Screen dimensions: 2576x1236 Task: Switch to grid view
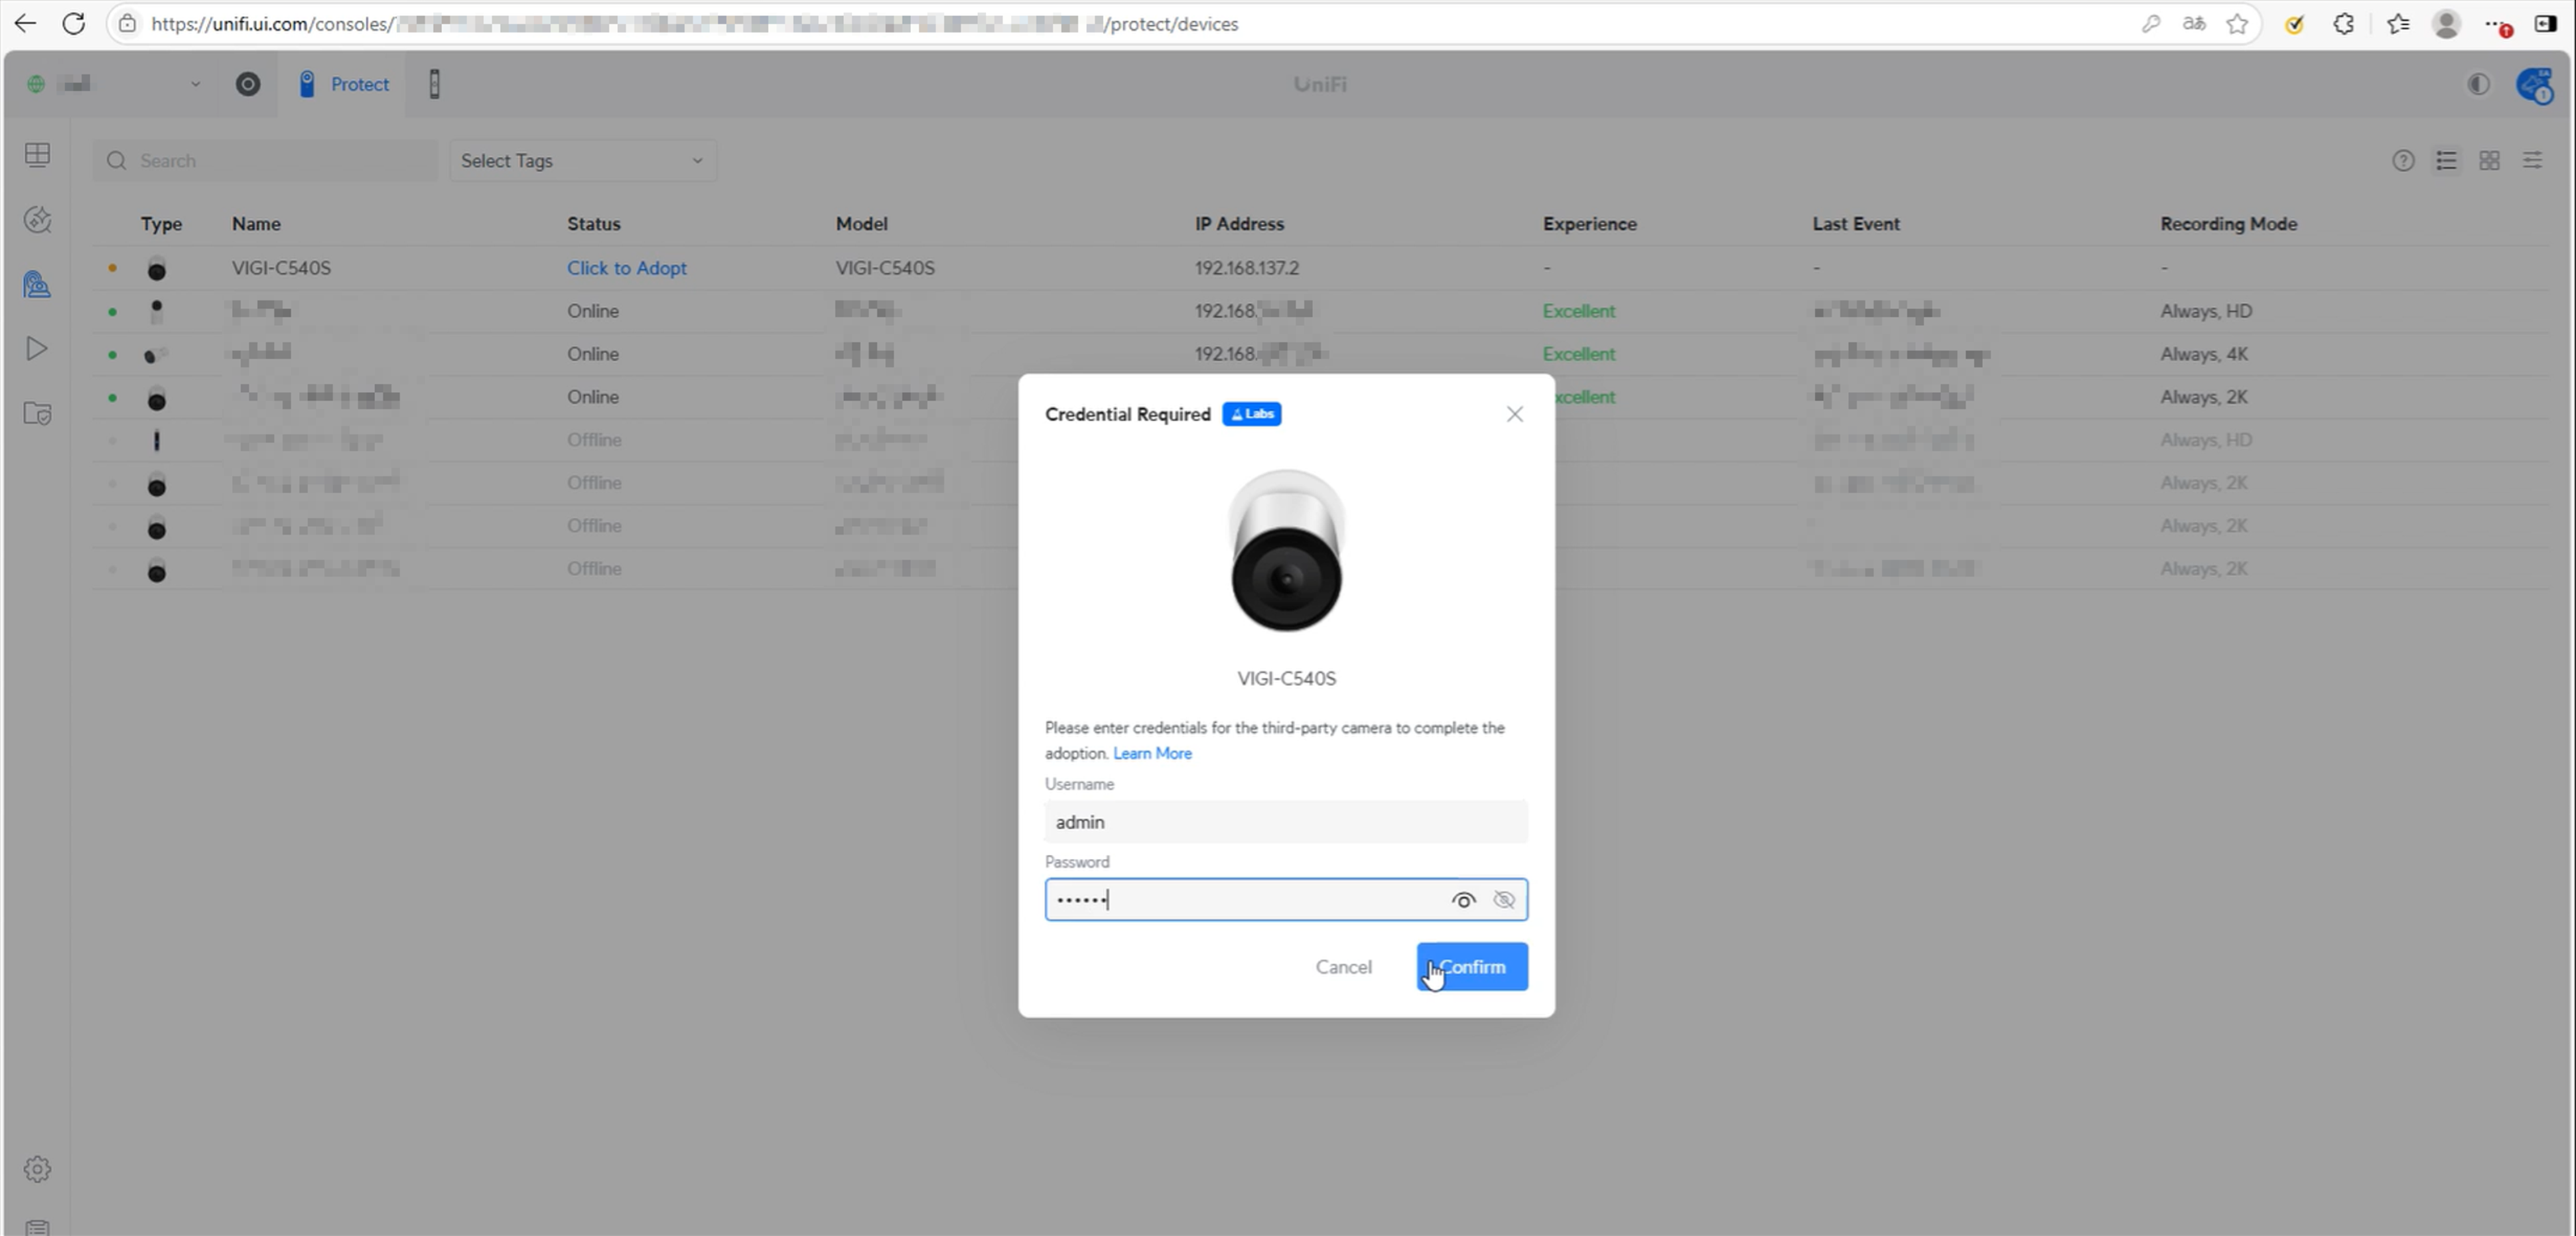[2489, 161]
